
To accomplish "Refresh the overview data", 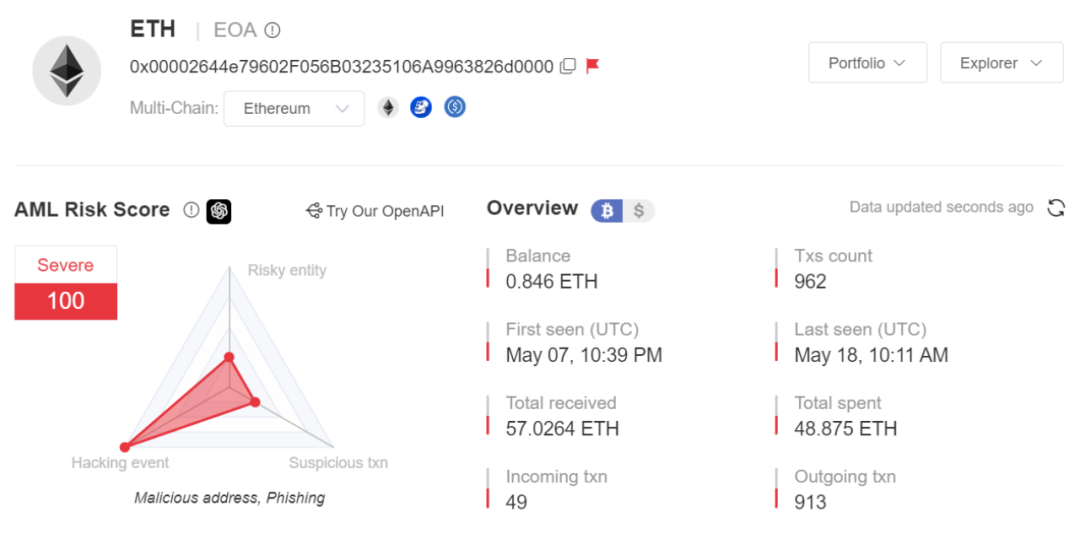I will tap(1056, 208).
